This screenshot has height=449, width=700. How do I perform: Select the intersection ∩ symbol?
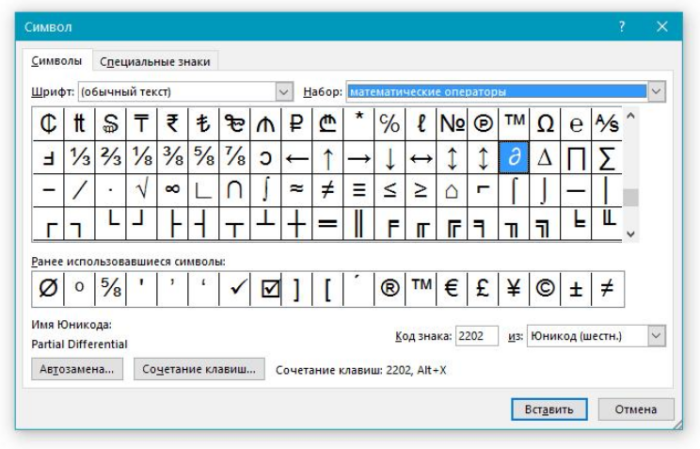pos(234,190)
